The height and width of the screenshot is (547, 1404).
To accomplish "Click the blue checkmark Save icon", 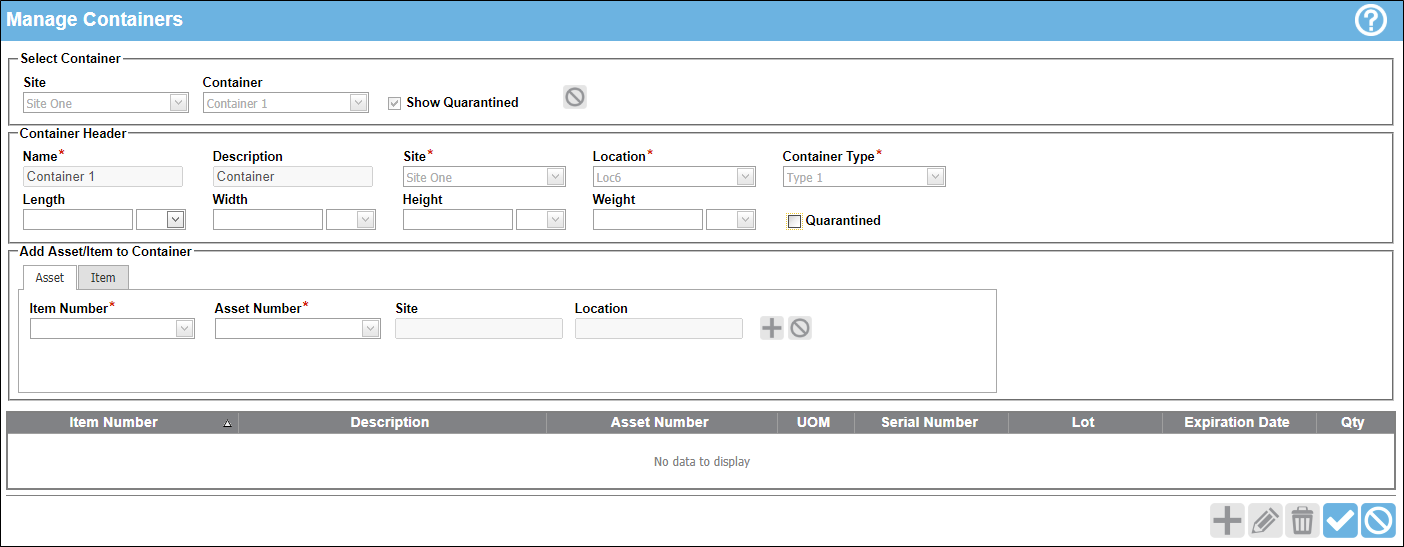I will (1340, 520).
